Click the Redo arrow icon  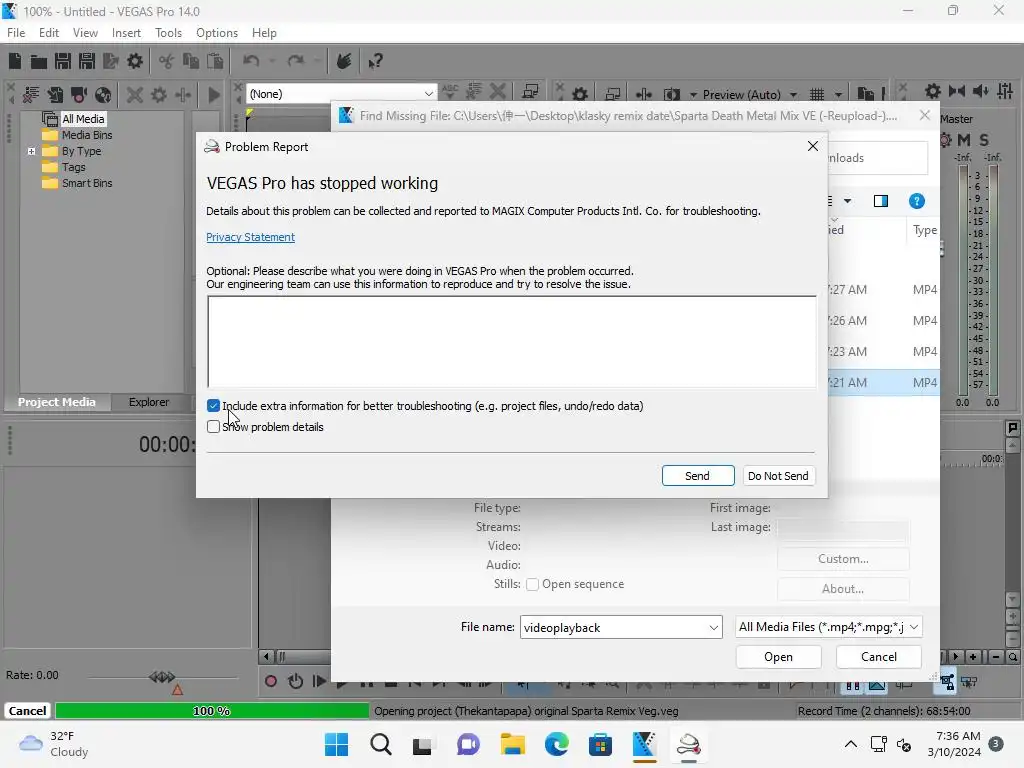click(296, 61)
